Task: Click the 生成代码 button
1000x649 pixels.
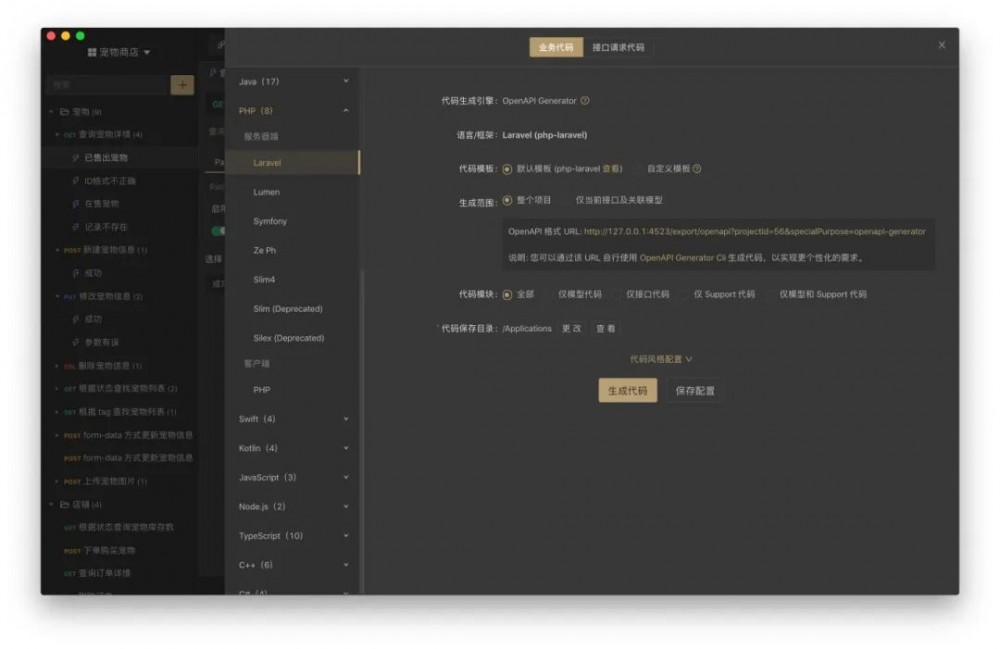Action: [x=627, y=390]
